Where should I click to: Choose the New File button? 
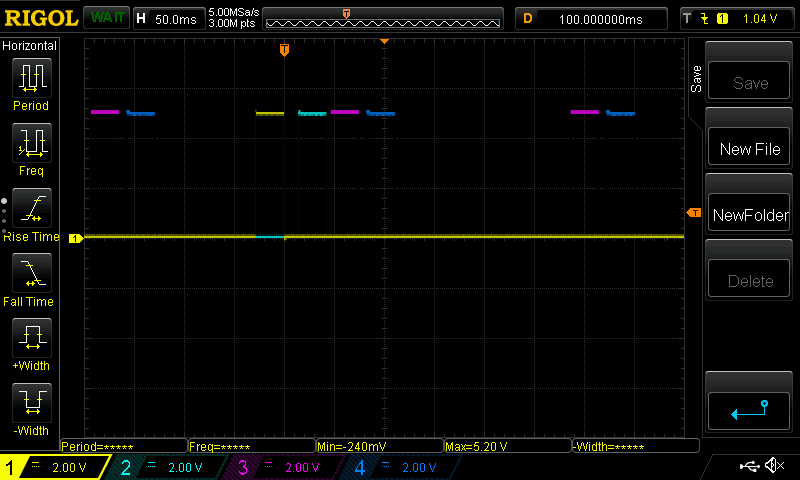coord(749,146)
